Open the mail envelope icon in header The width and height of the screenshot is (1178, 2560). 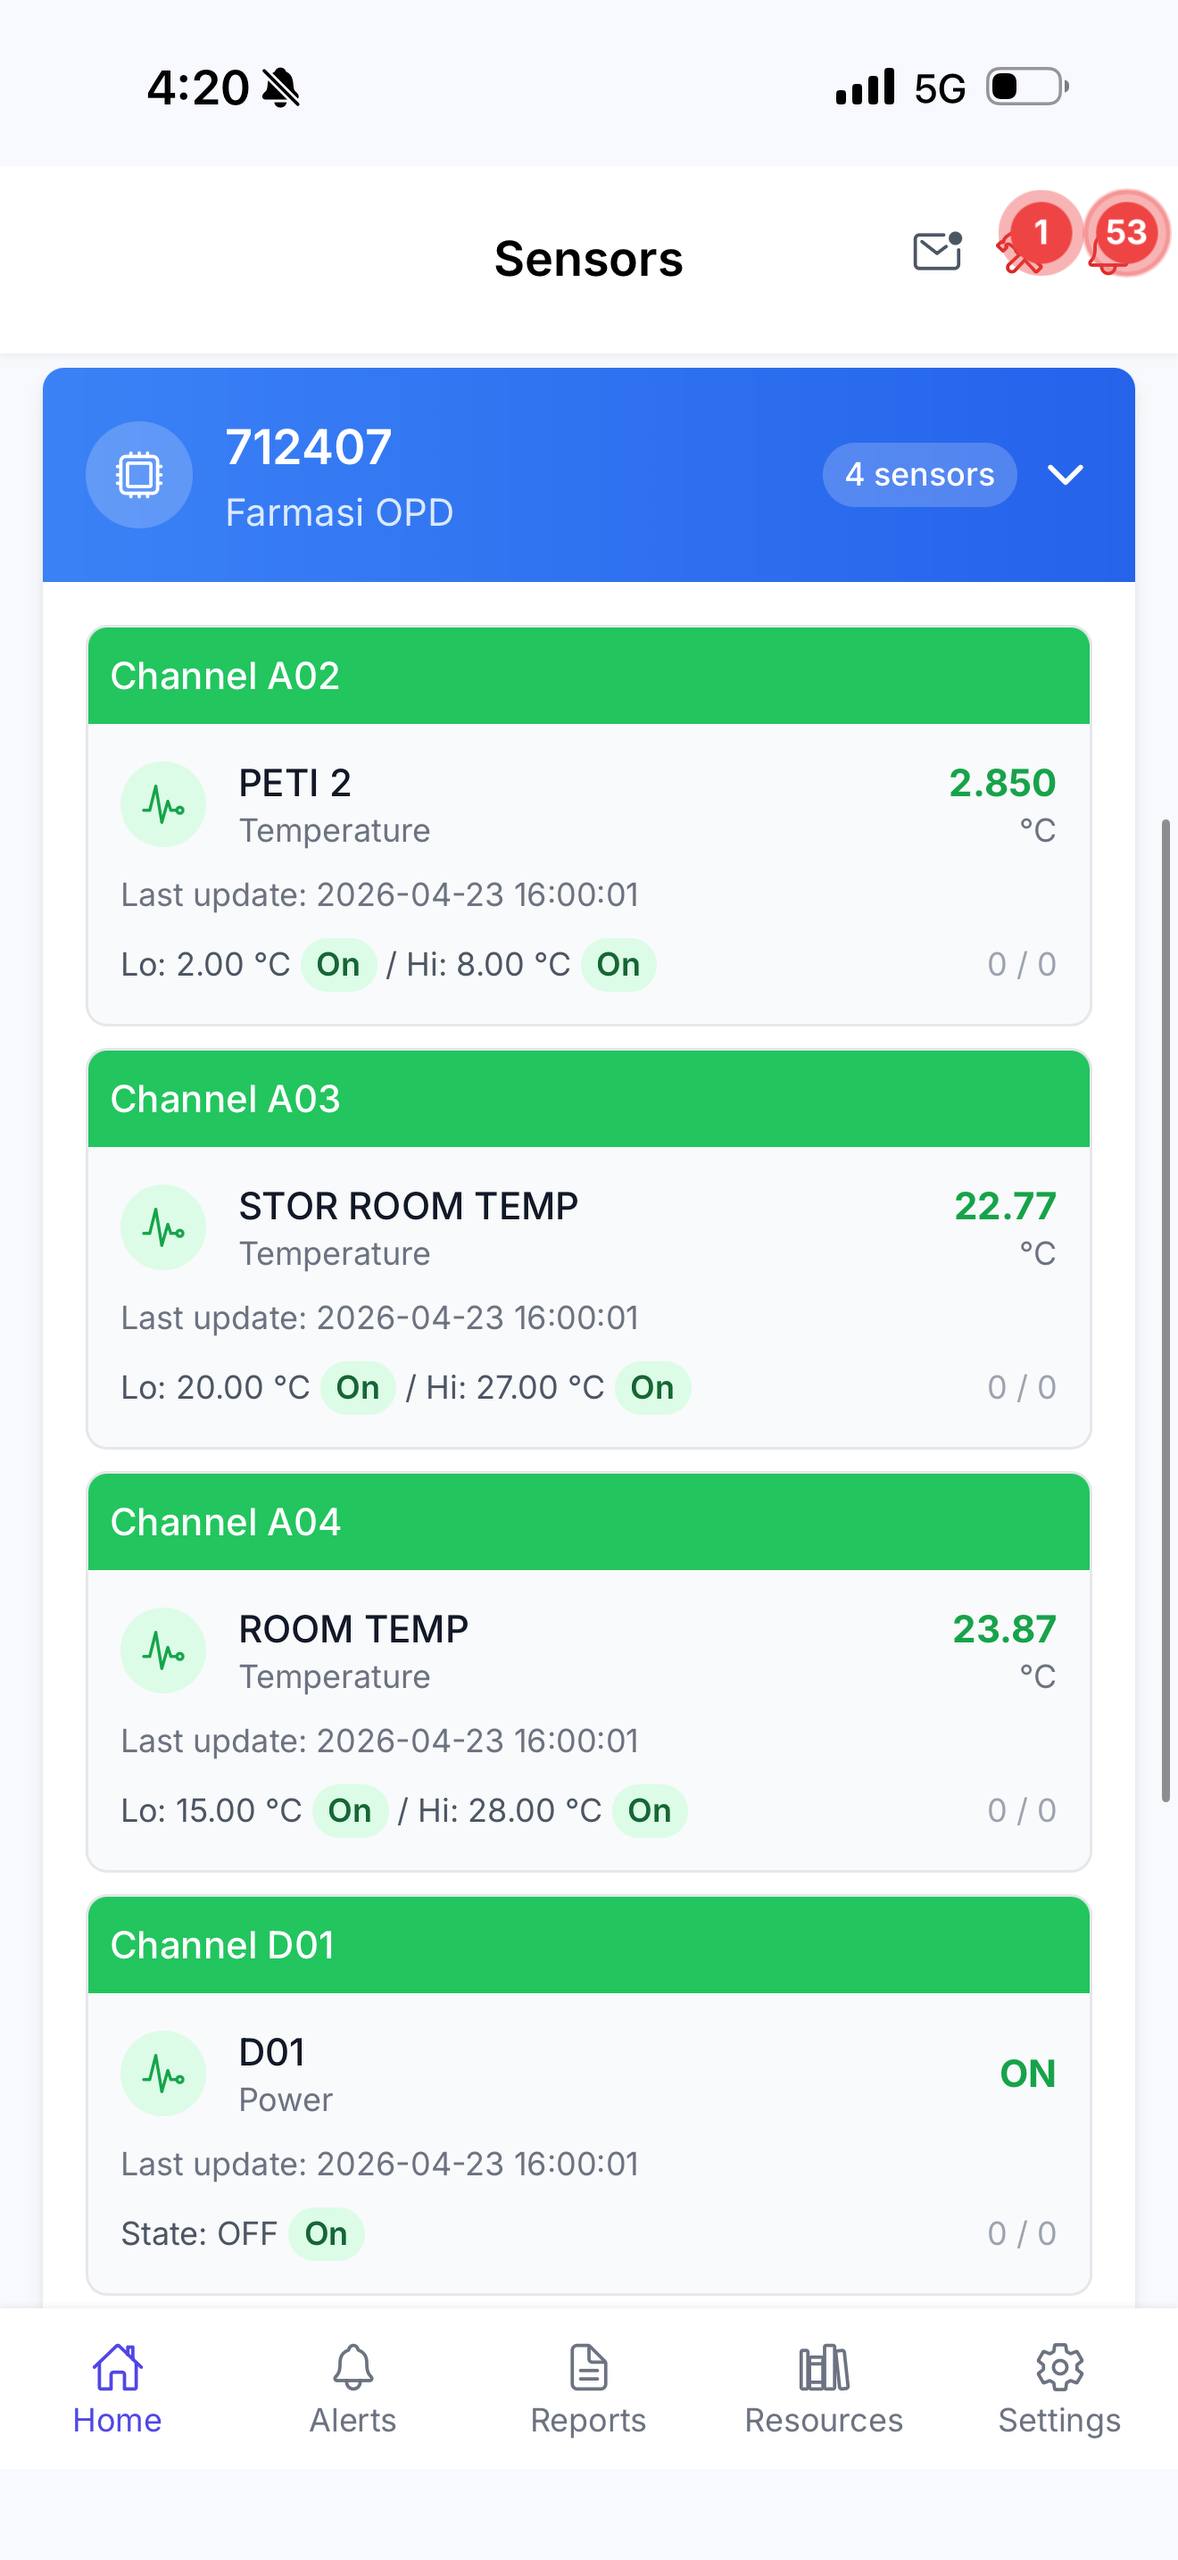[x=937, y=251]
